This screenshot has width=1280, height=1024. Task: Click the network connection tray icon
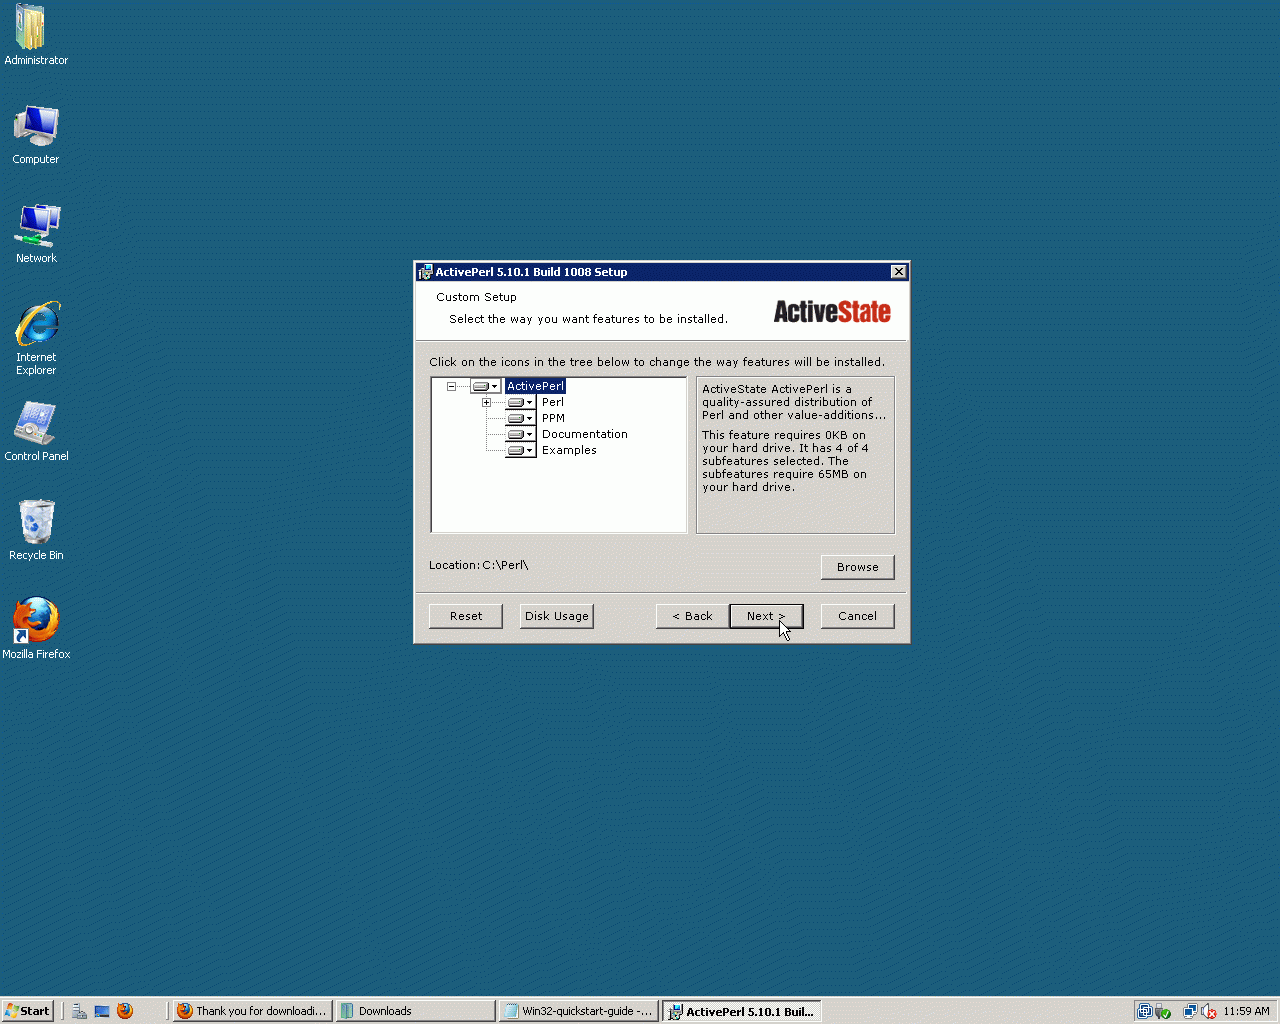tap(1190, 1011)
